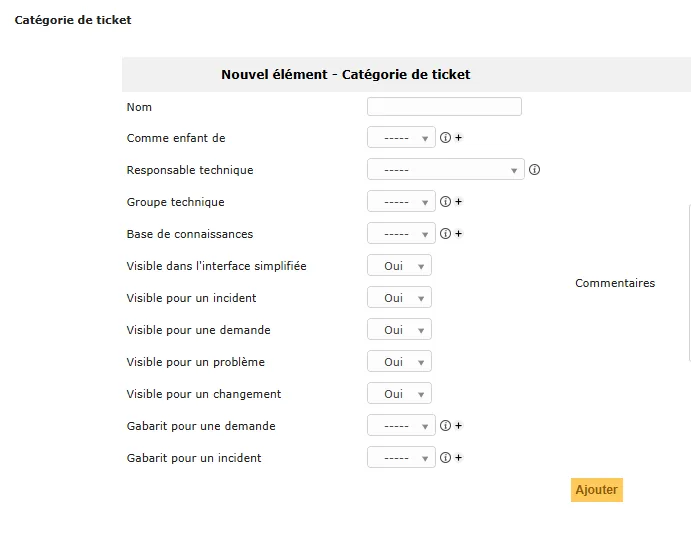This screenshot has height=536, width=691.
Task: Click the Visible pour un incident label
Action: point(191,298)
